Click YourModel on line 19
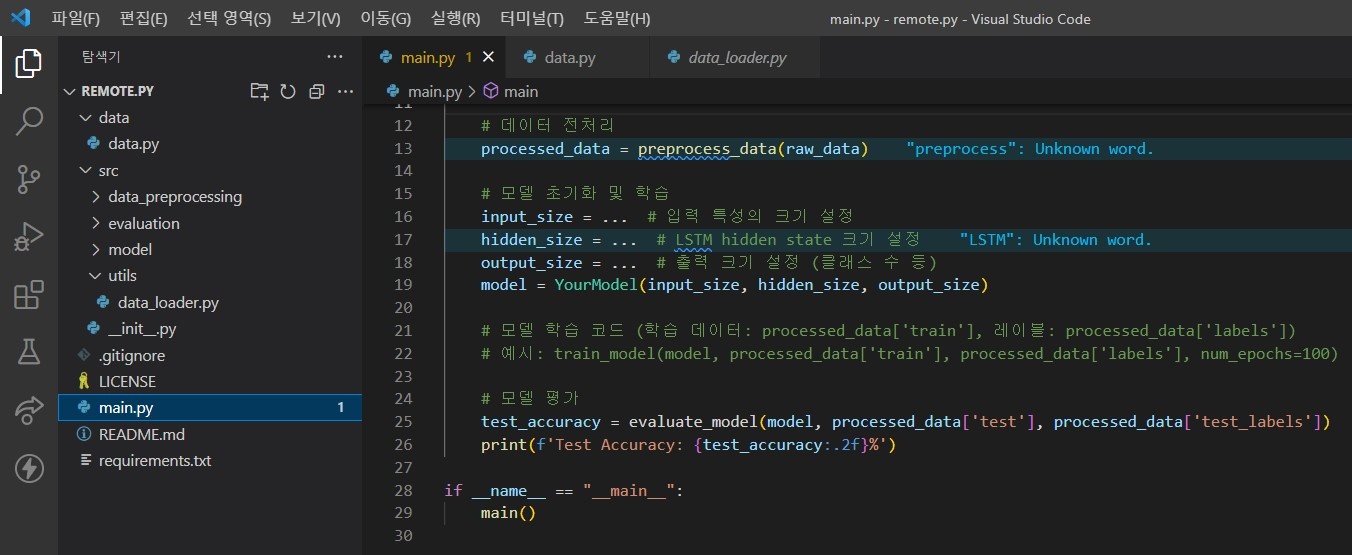The image size is (1352, 555). pos(596,285)
